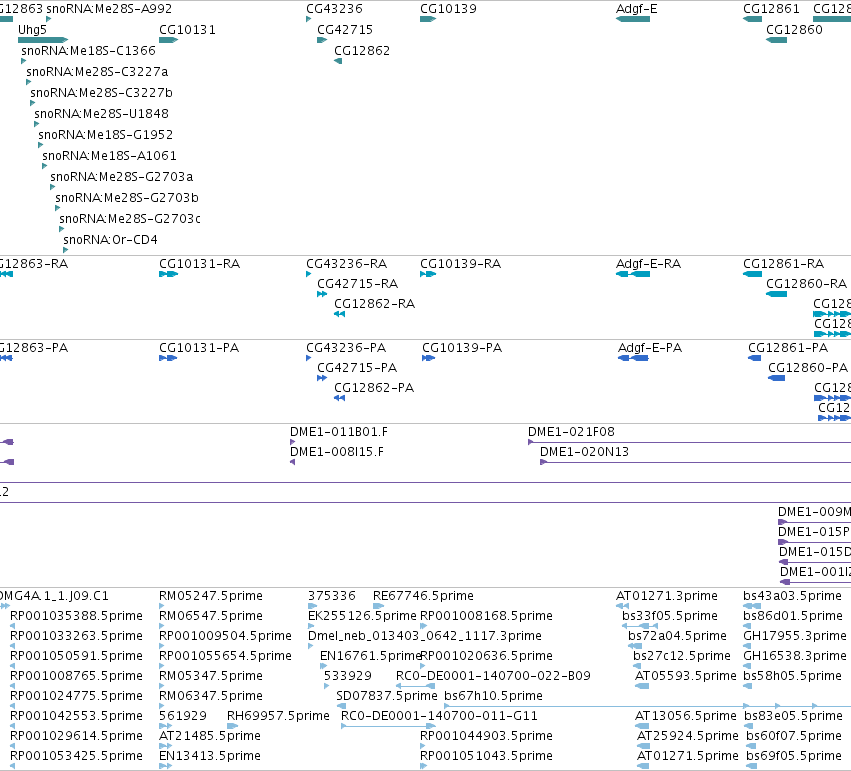Click the RP001055654.5prime EST label
This screenshot has width=851, height=771.
[225, 656]
